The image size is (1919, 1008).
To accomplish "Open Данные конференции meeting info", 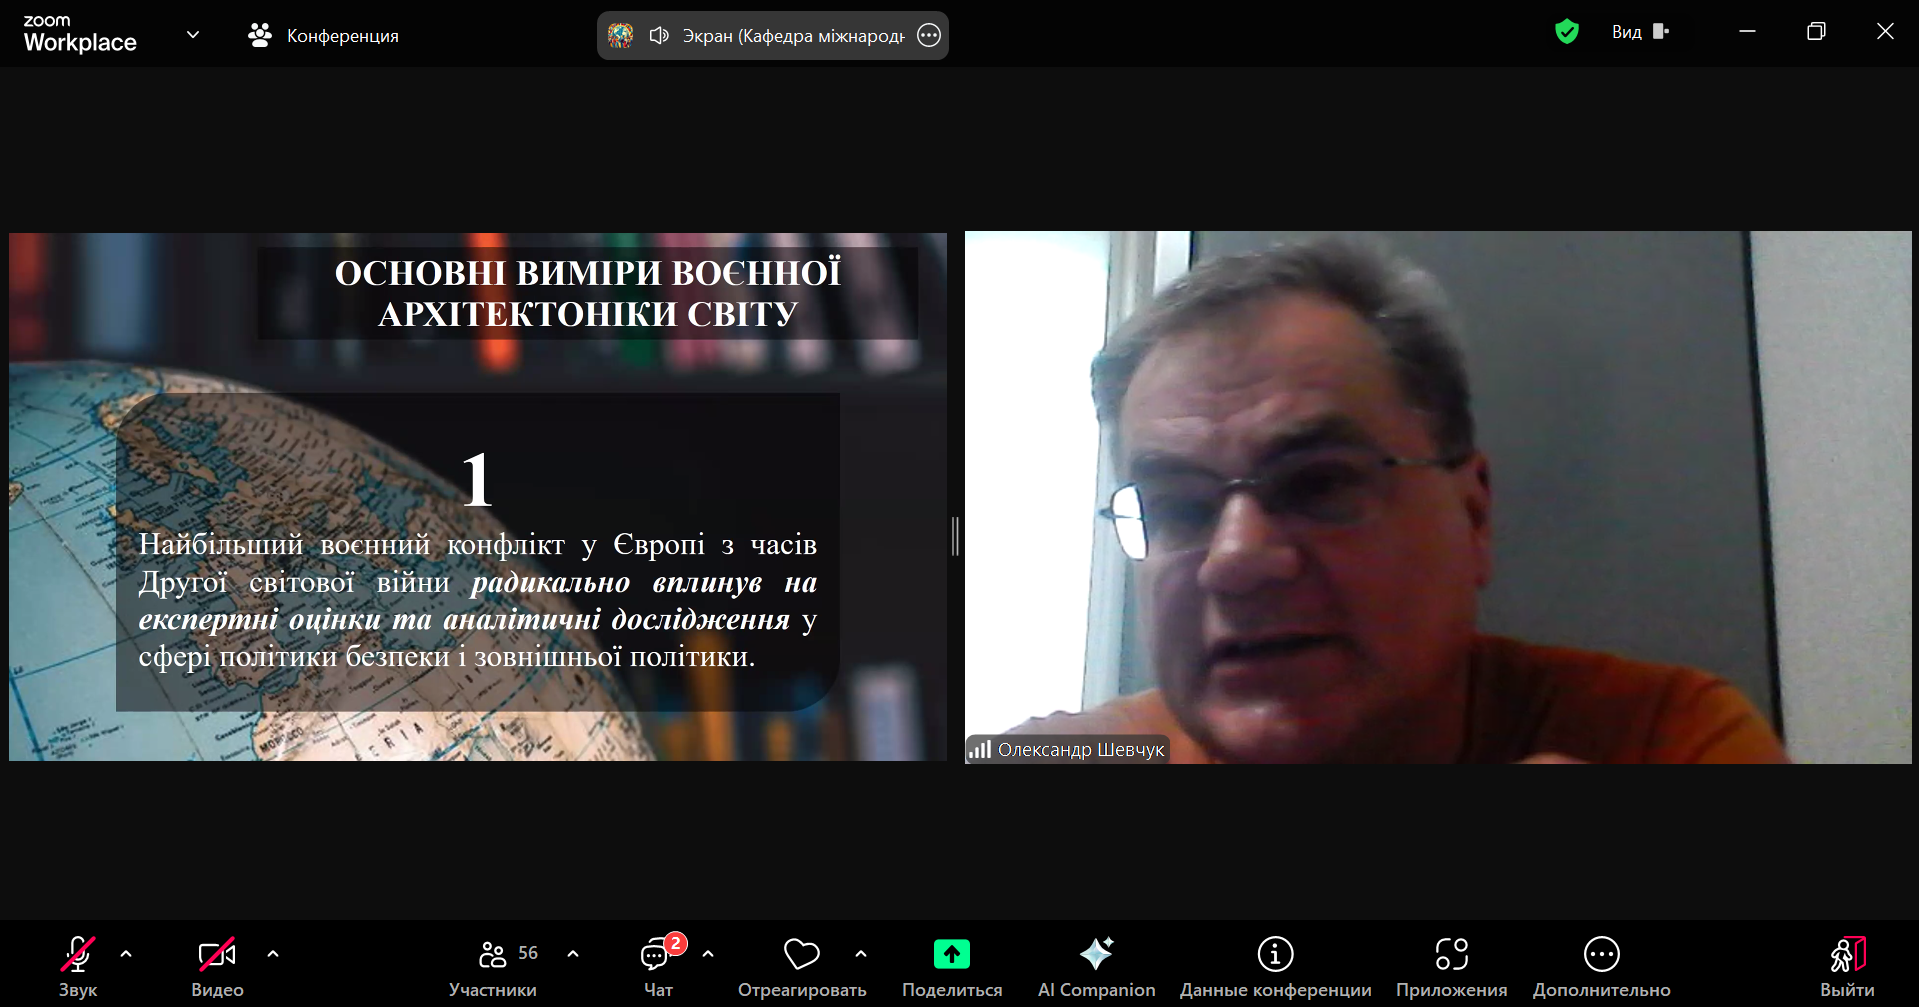I will click(x=1275, y=965).
